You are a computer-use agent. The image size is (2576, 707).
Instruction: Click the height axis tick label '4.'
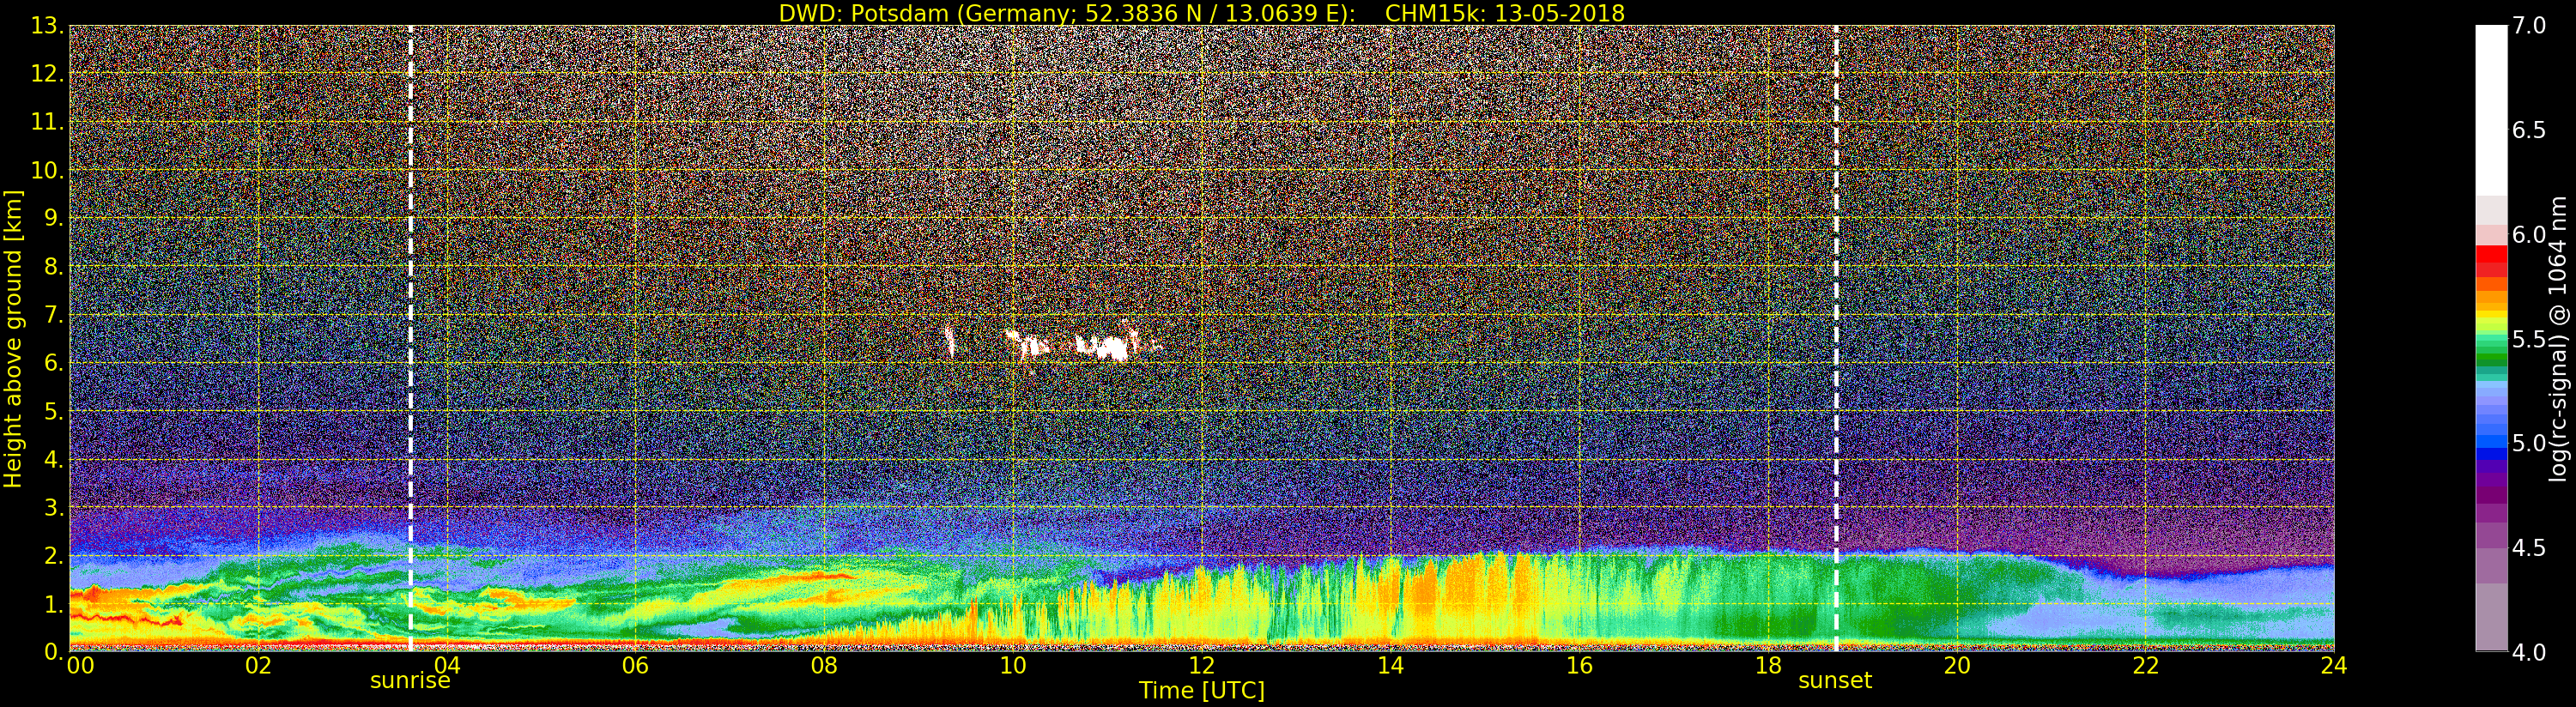click(53, 459)
